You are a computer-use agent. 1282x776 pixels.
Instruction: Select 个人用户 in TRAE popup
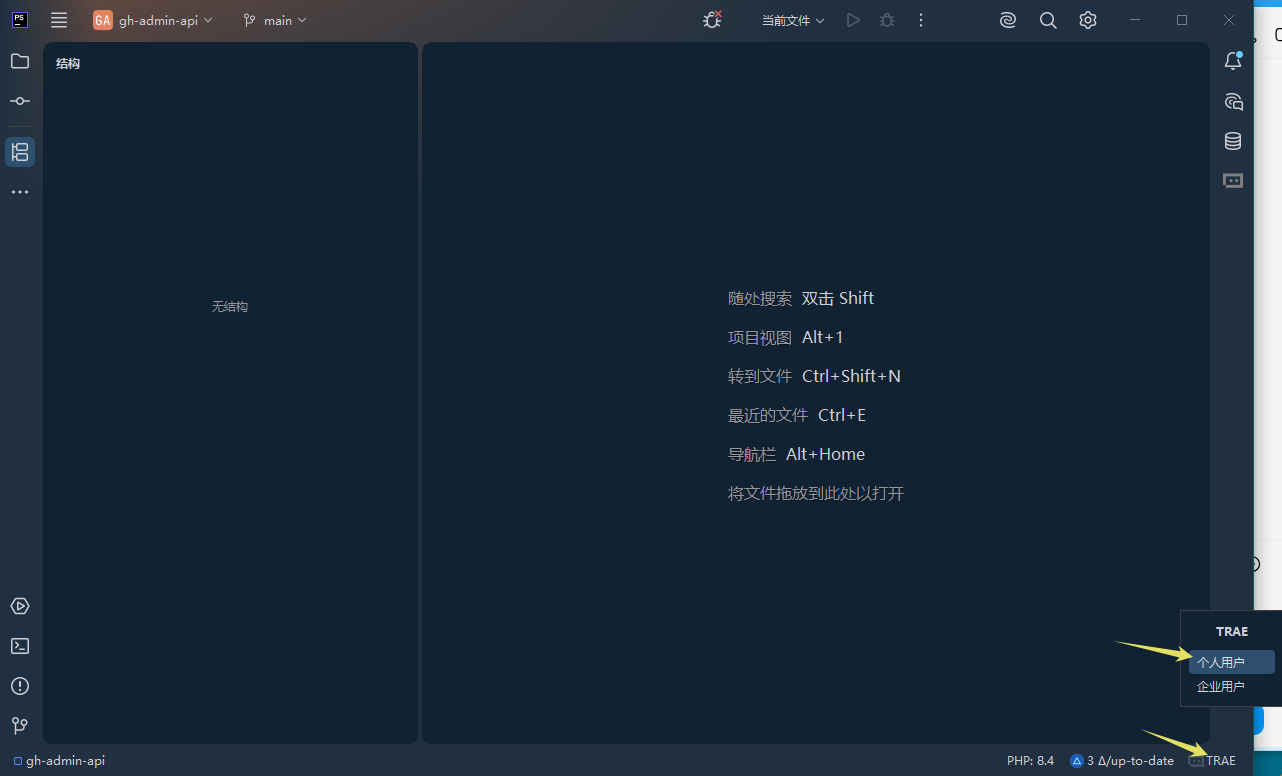tap(1232, 662)
